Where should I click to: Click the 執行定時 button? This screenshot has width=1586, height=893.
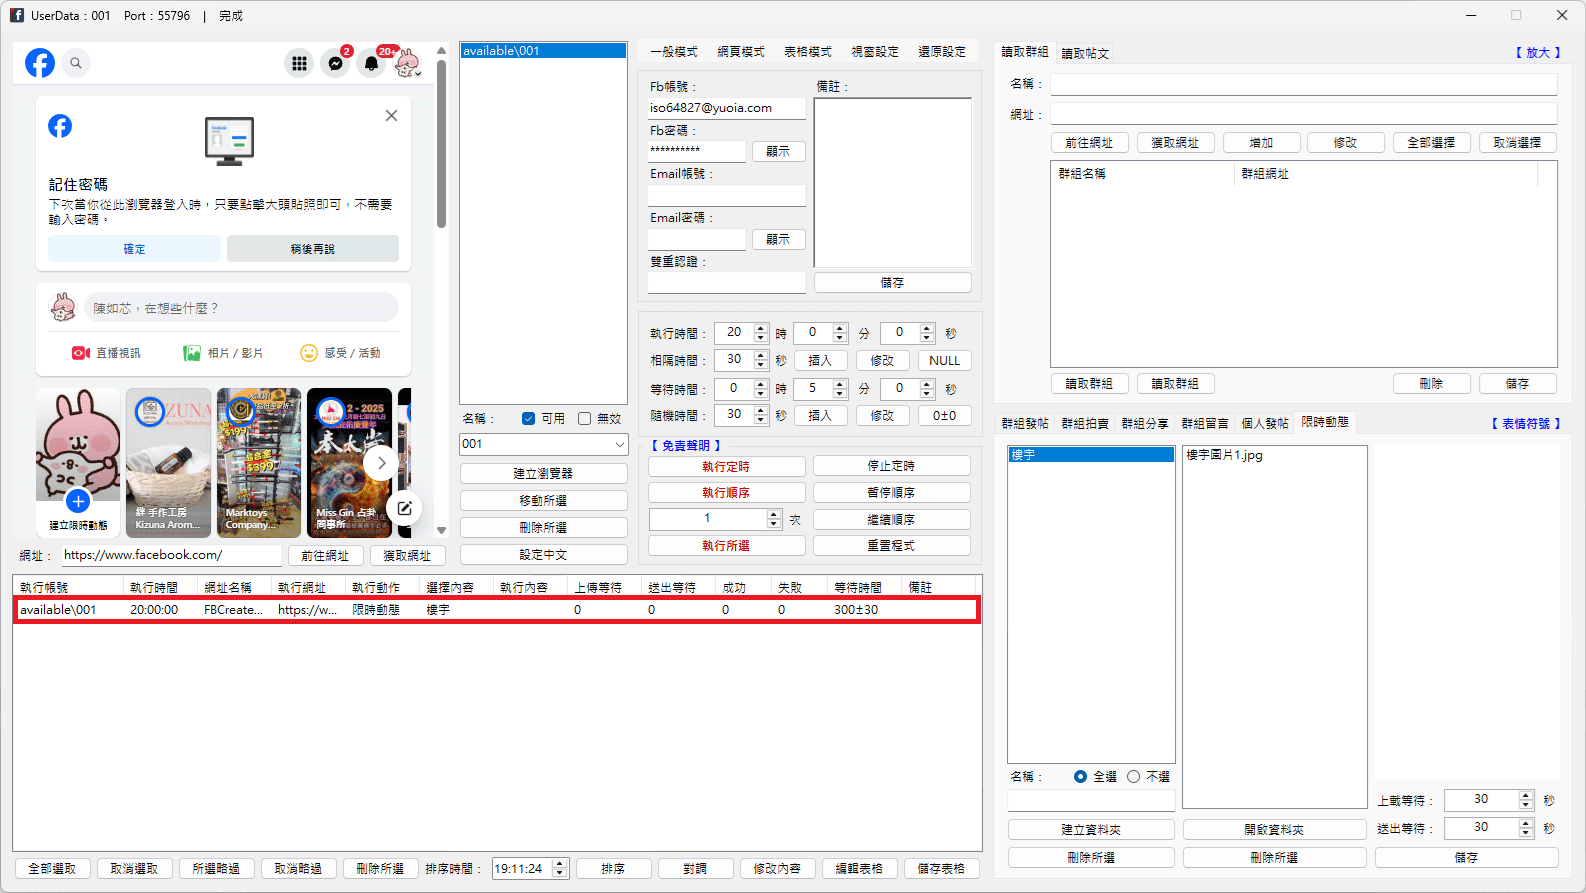click(x=726, y=466)
